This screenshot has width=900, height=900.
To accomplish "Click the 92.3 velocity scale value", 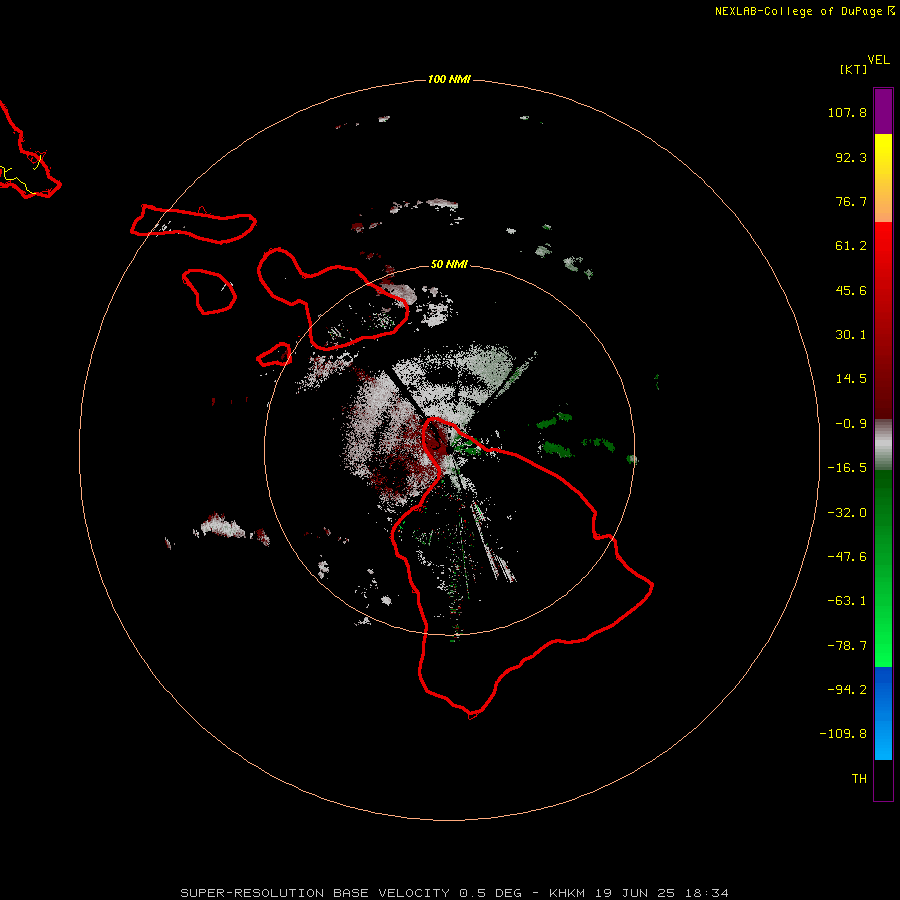I will pyautogui.click(x=851, y=157).
